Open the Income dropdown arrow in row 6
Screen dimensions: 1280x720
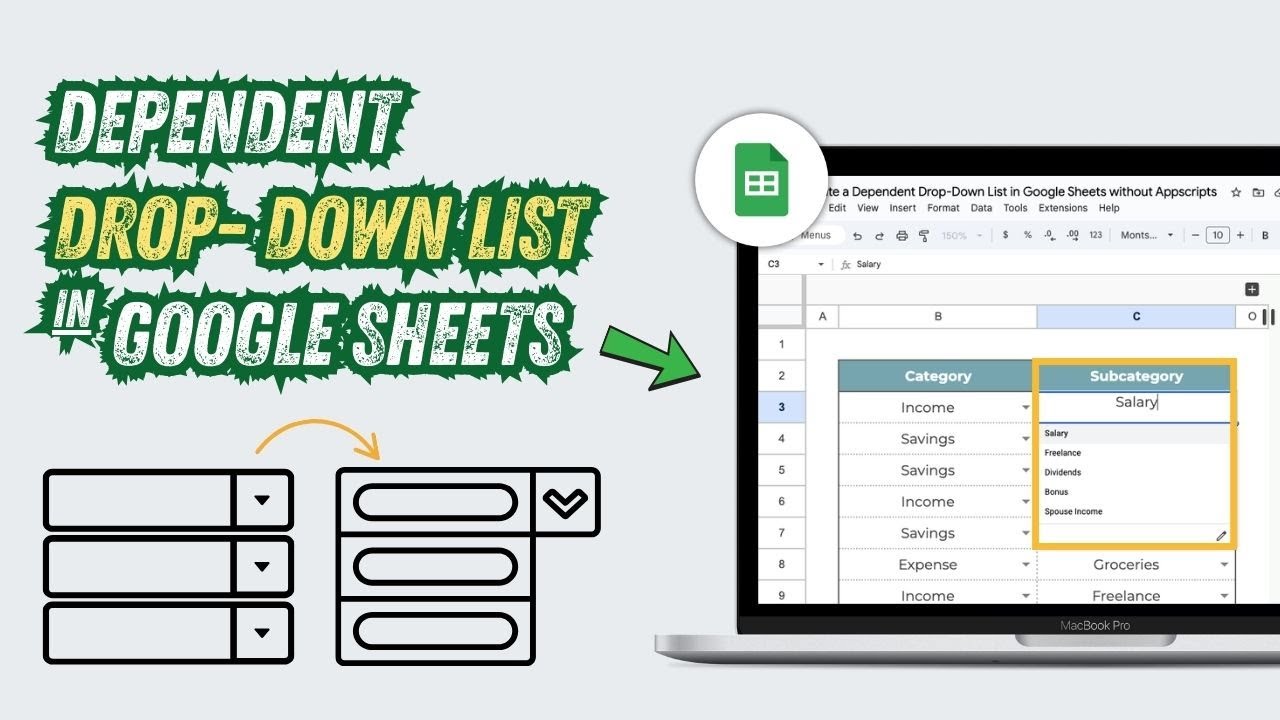click(x=1026, y=502)
